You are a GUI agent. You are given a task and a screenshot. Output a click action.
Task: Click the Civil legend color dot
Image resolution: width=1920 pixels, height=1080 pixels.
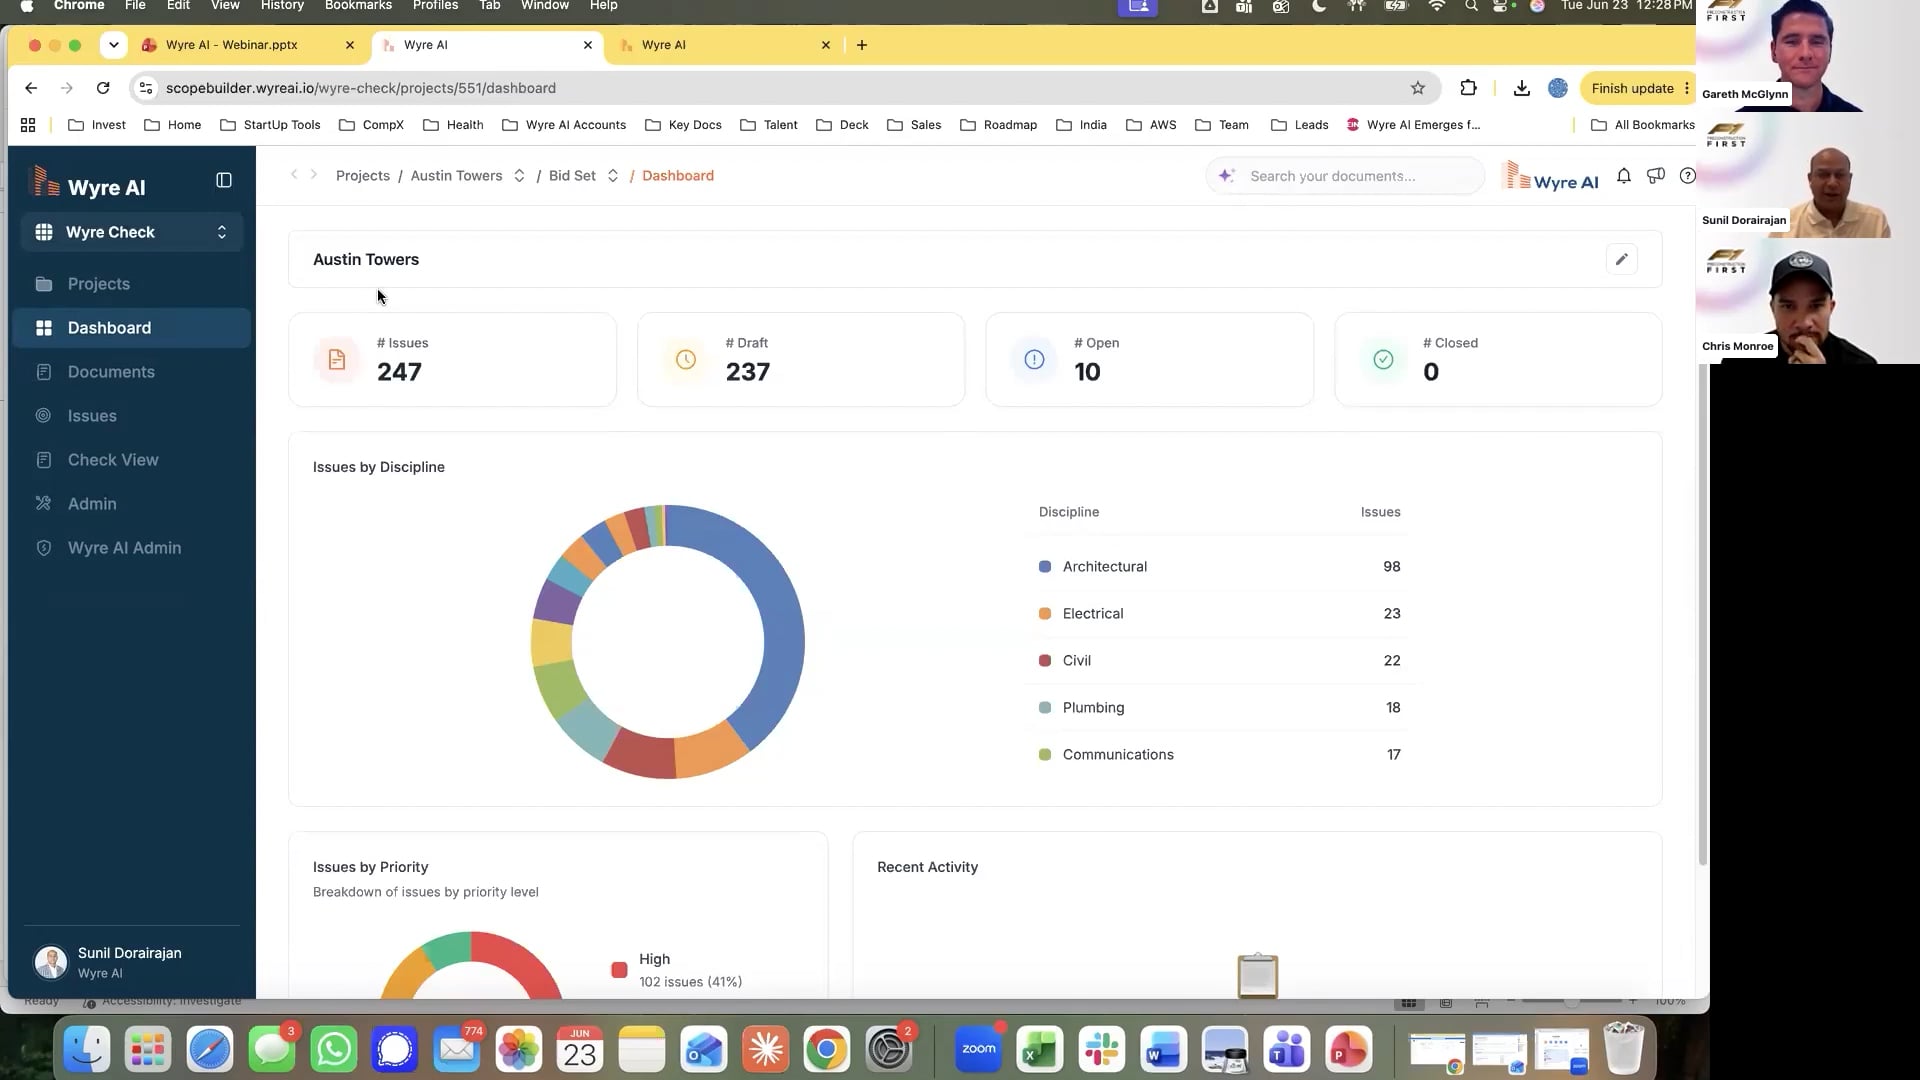click(x=1045, y=660)
